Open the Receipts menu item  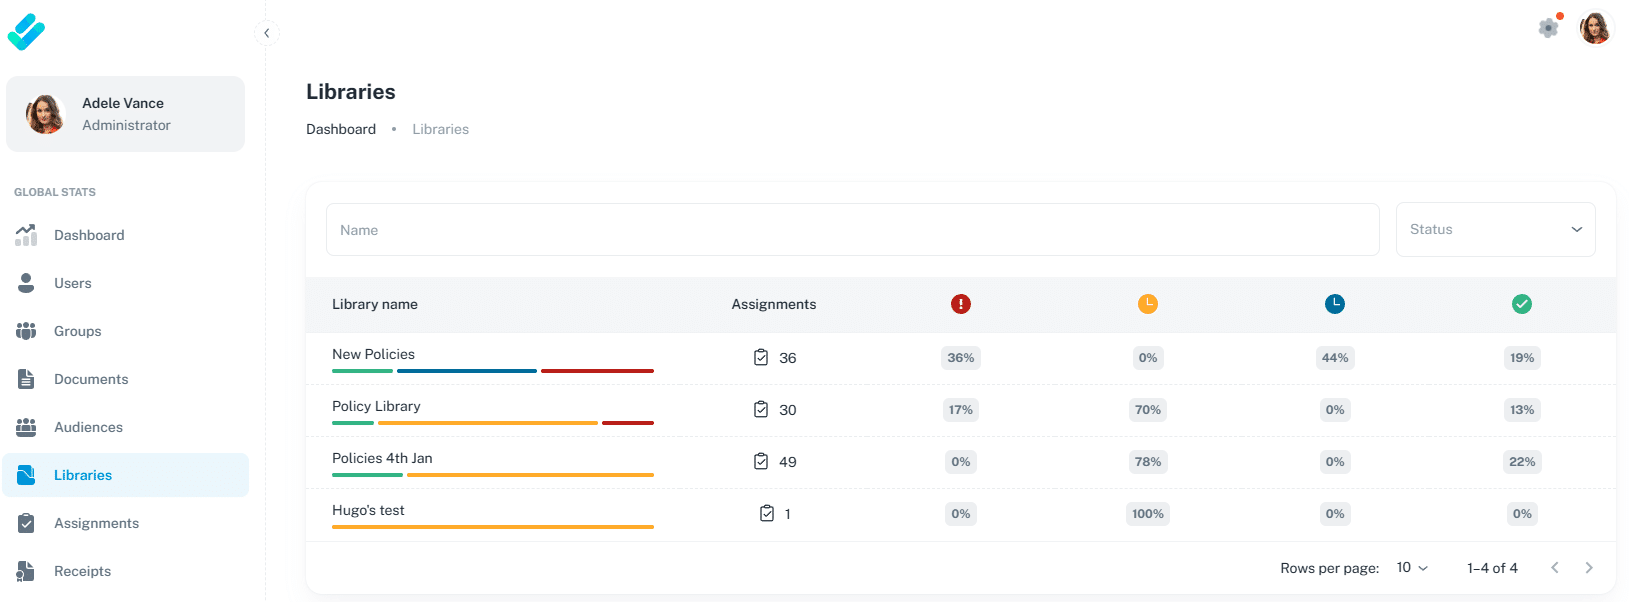126,571
